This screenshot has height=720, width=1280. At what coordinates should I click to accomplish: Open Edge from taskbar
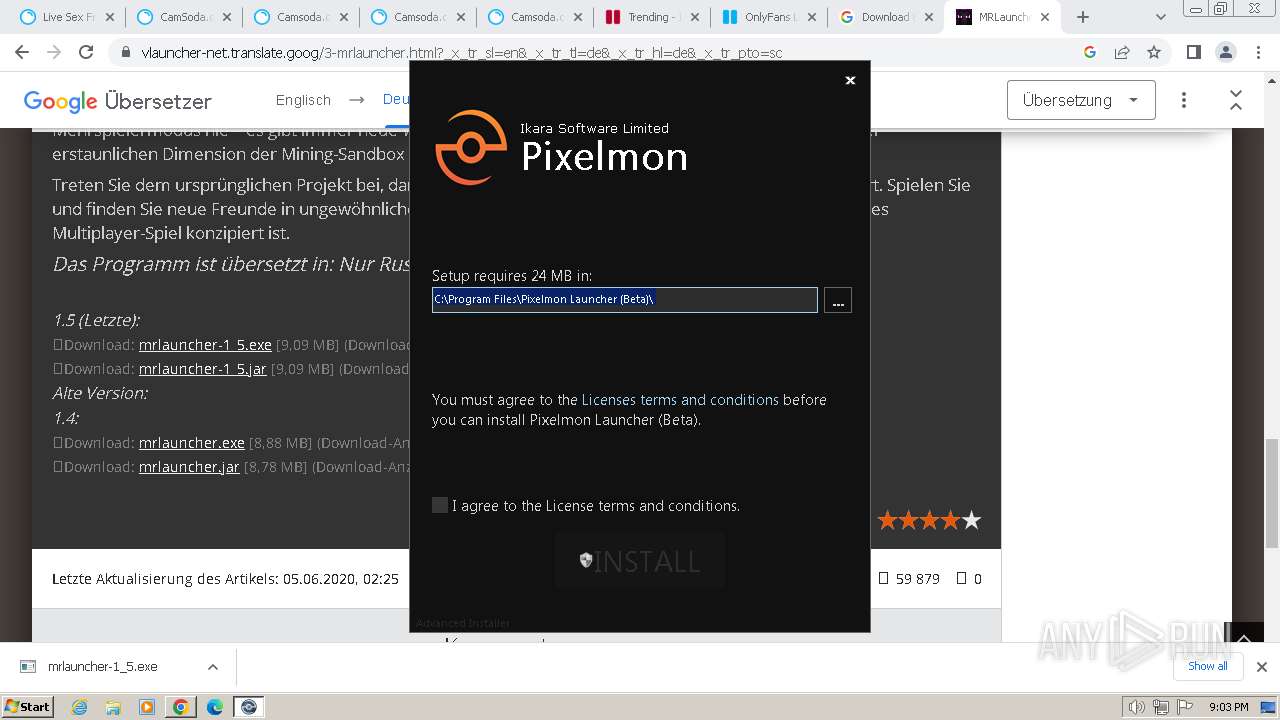point(215,707)
